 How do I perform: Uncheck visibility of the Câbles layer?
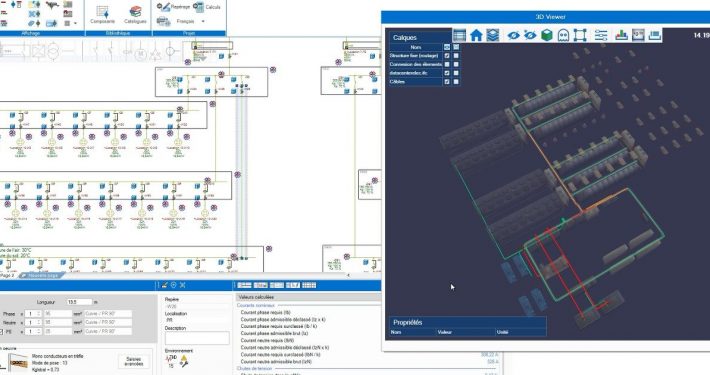point(447,82)
